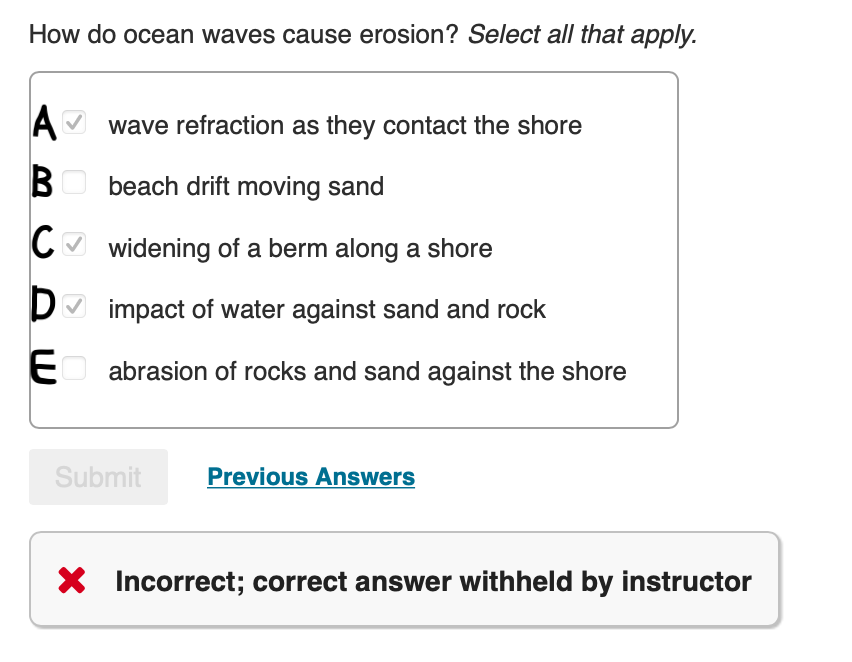This screenshot has height=662, width=852.
Task: Select the widening of a berm text
Action: 300,248
